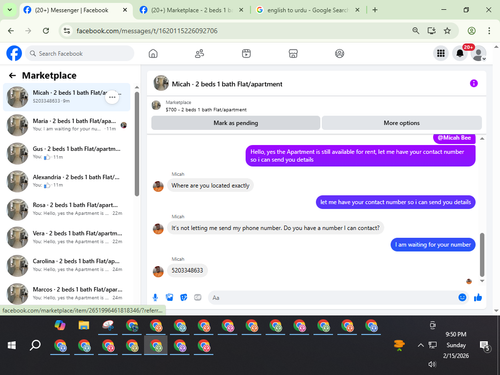
Task: Click the install app icon in address bar
Action: pyautogui.click(x=431, y=31)
